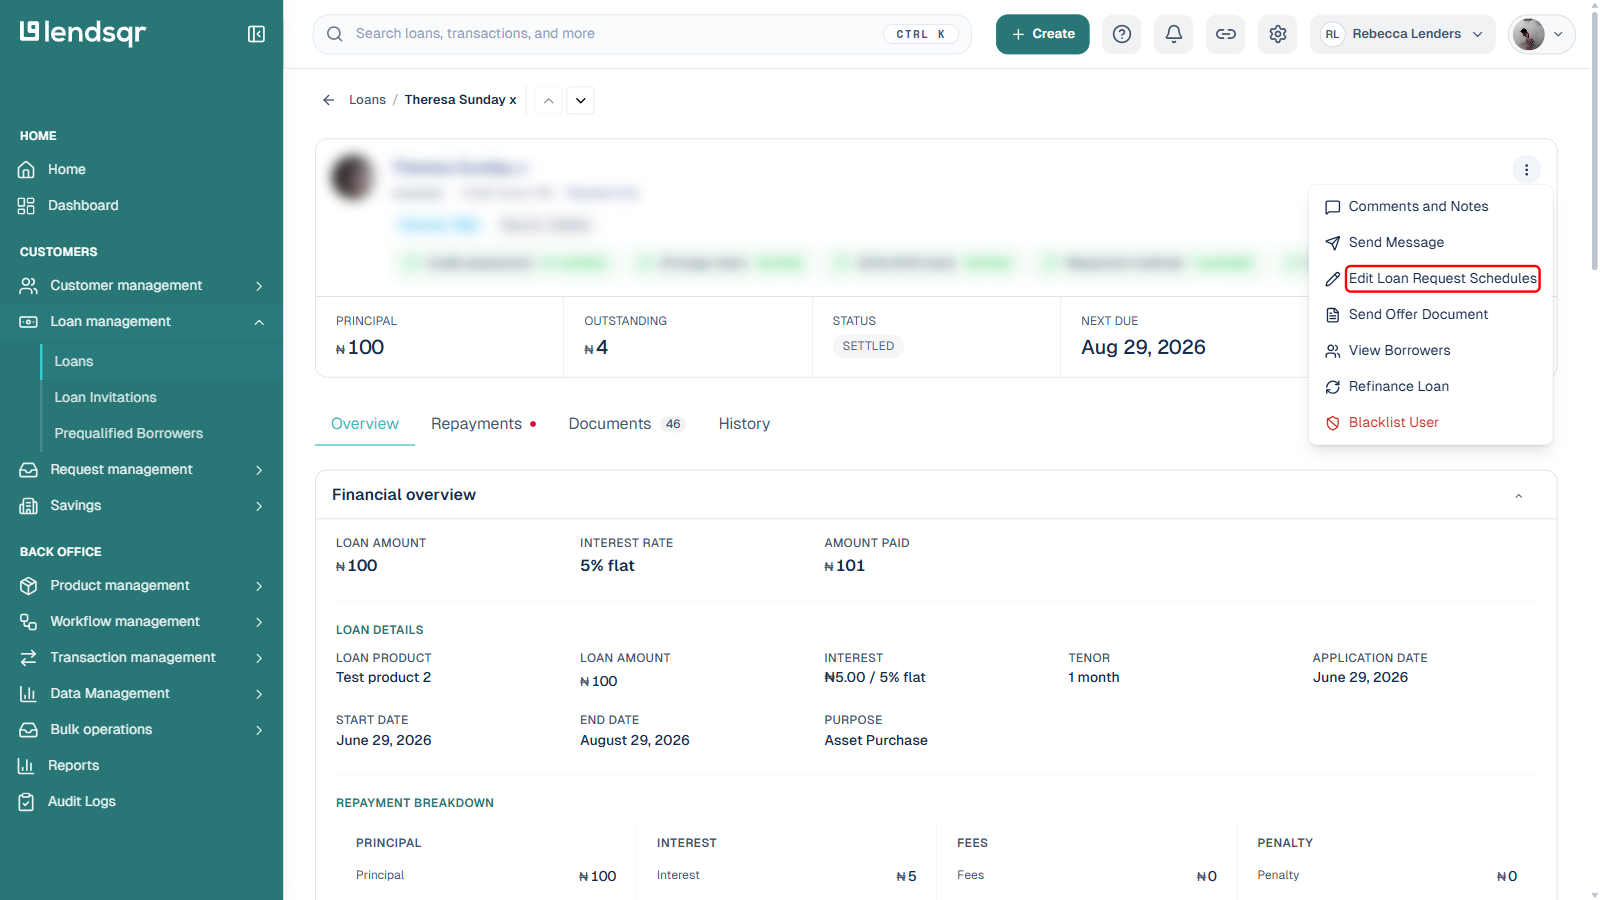
Task: Click the Lendsqr logo
Action: 83,33
